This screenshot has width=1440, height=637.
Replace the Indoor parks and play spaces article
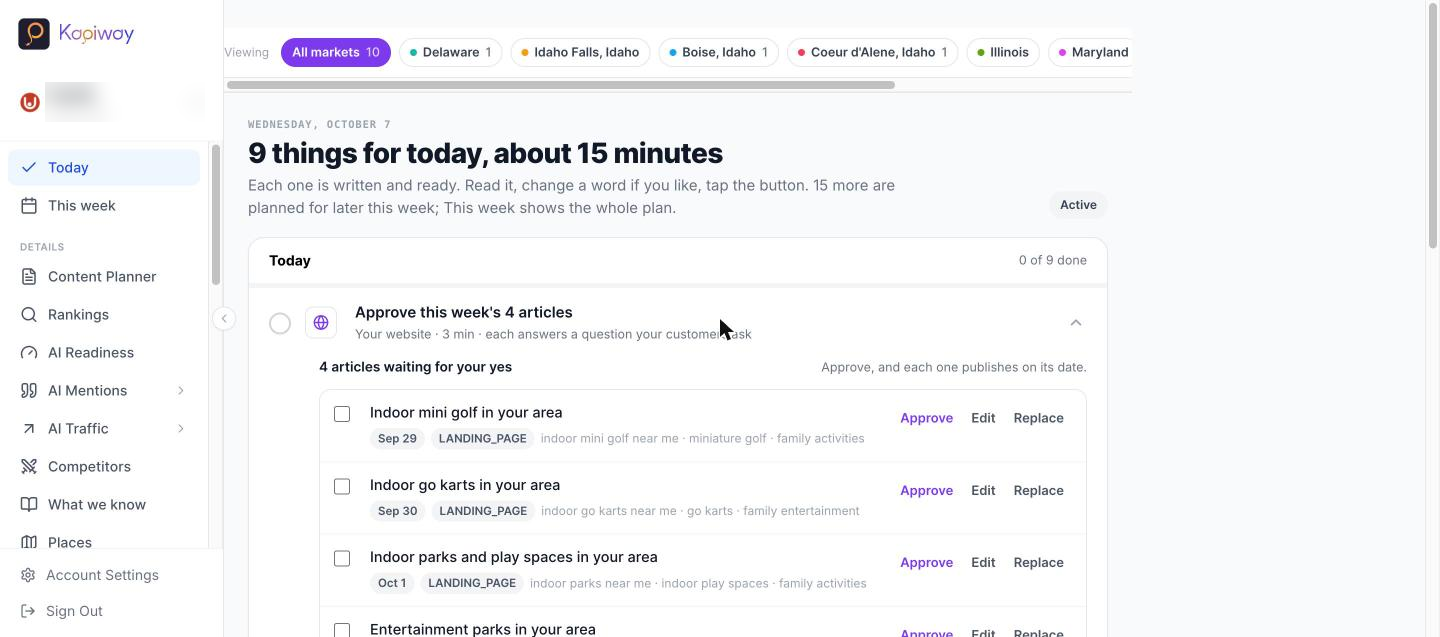(1038, 562)
